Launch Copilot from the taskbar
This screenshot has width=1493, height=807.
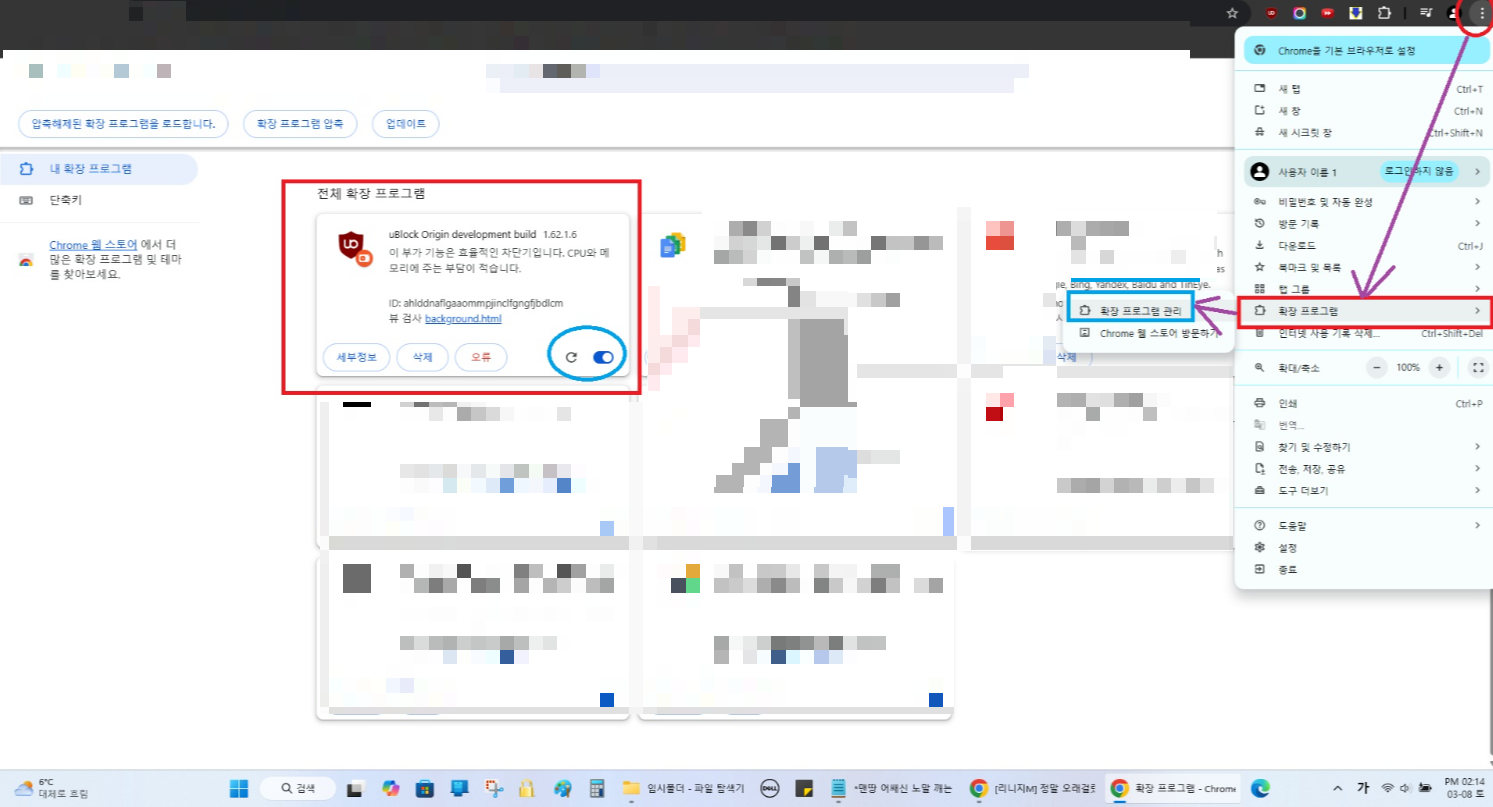pos(390,788)
